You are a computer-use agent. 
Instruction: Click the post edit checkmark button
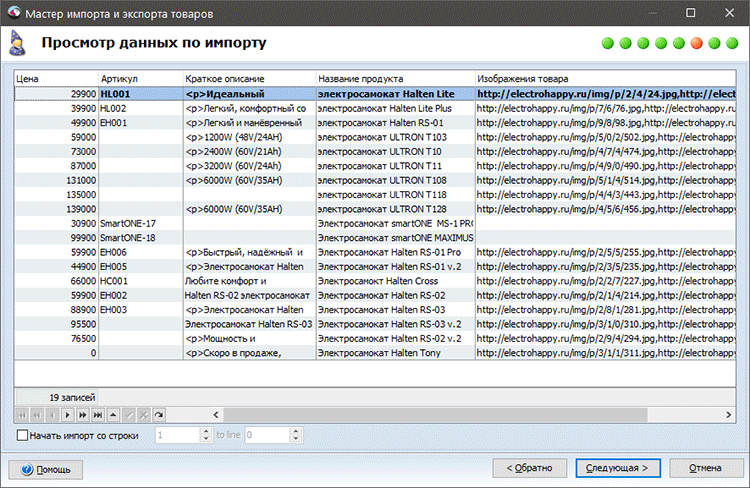[x=129, y=415]
